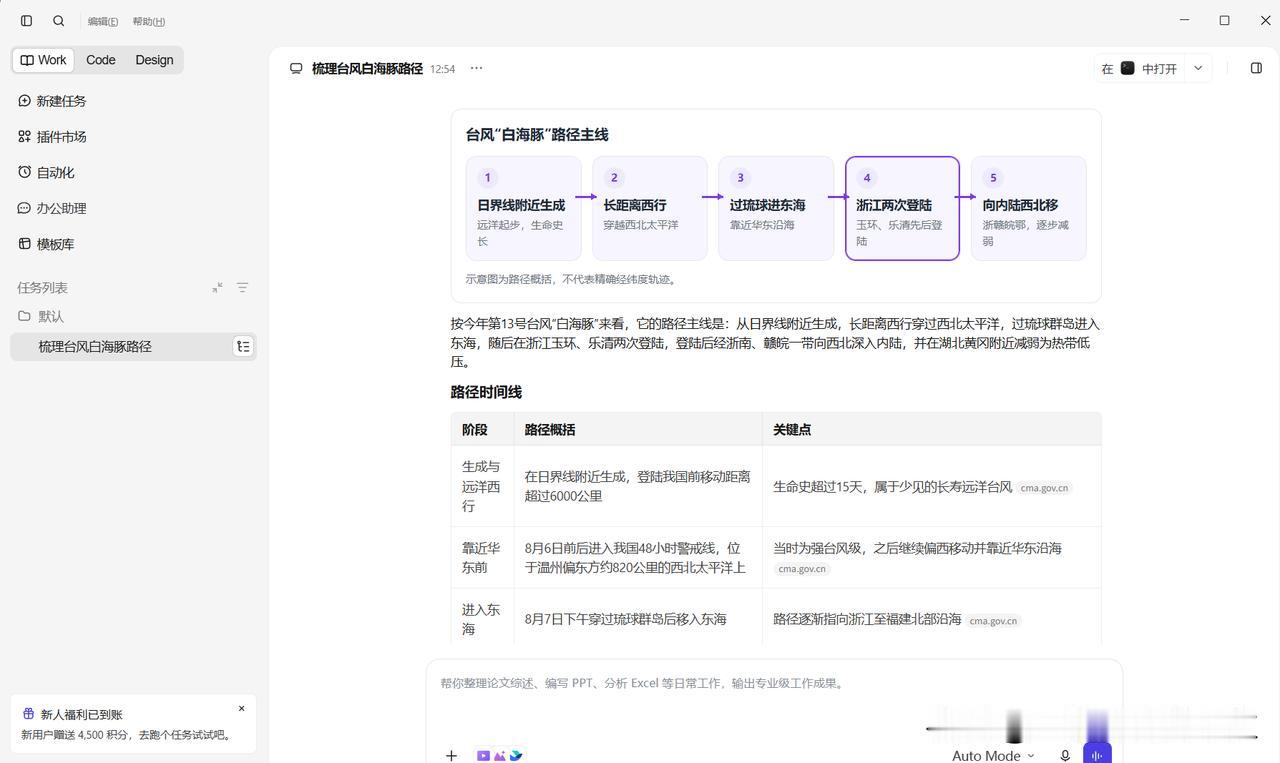The width and height of the screenshot is (1280, 763).
Task: Click the 新建任务 plus-bubble icon
Action: point(25,101)
